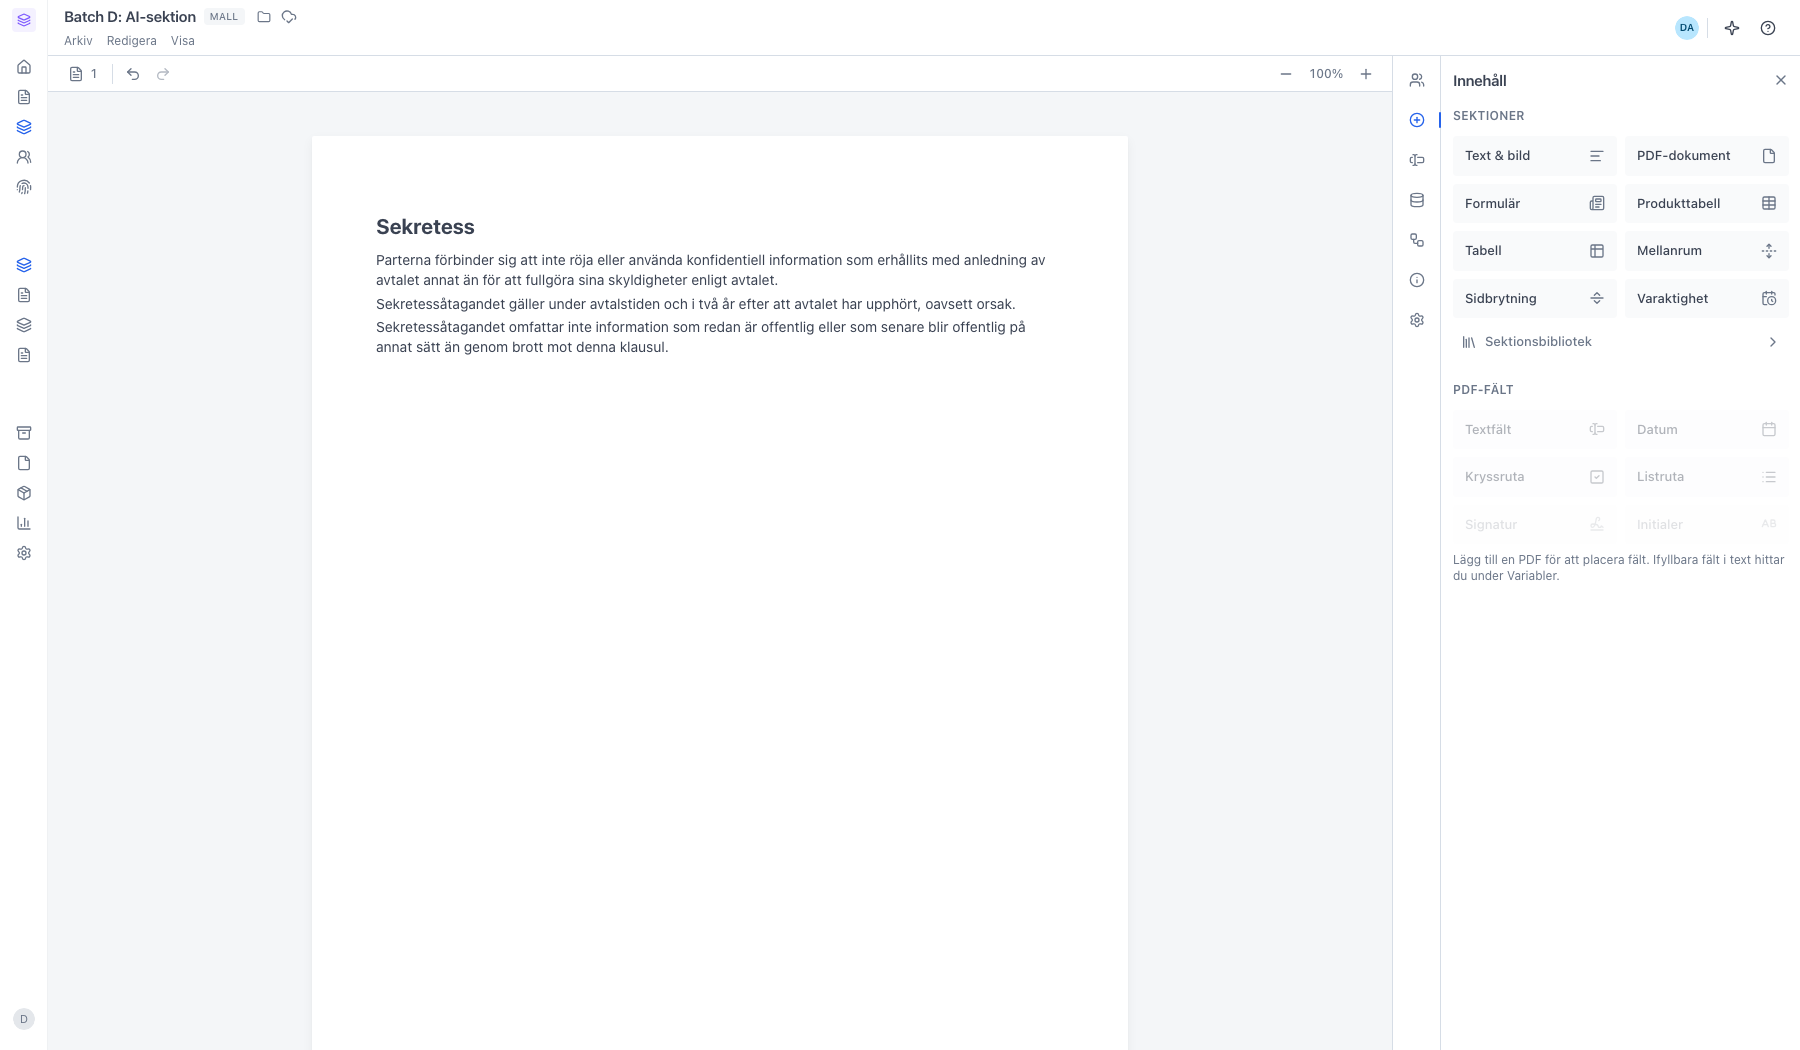
Task: Open the help question mark icon
Action: click(x=1768, y=28)
